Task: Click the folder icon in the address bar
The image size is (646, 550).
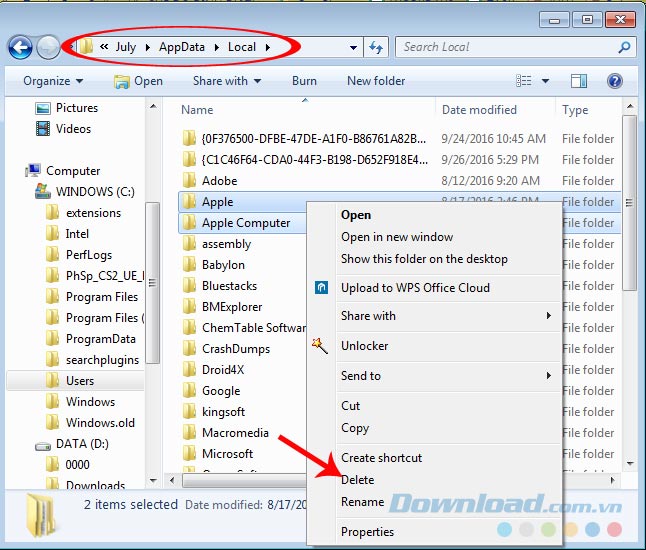Action: [86, 47]
